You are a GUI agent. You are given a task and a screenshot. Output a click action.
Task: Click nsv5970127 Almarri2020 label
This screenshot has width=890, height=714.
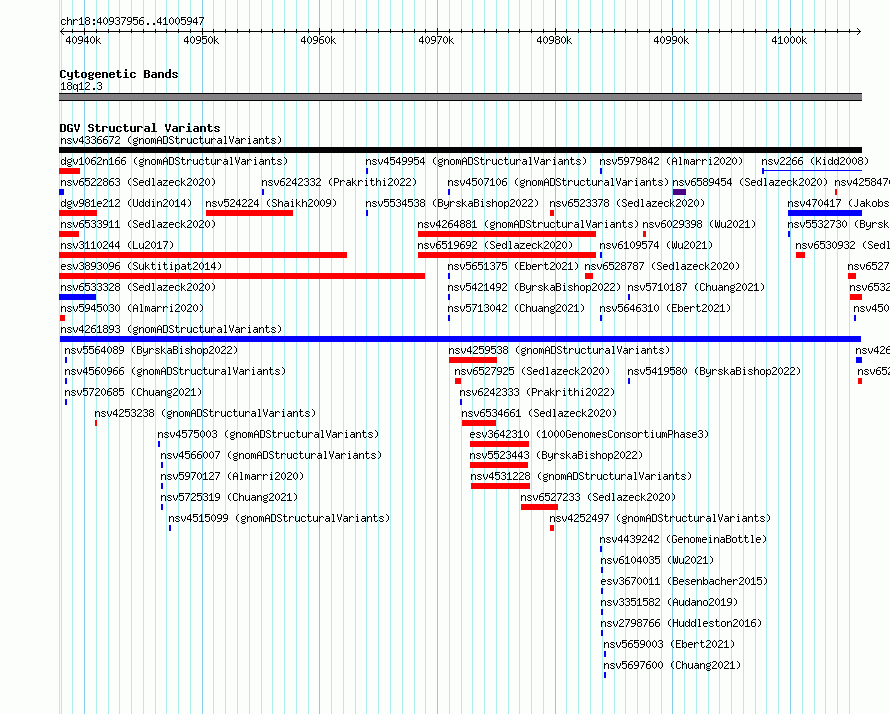point(232,476)
